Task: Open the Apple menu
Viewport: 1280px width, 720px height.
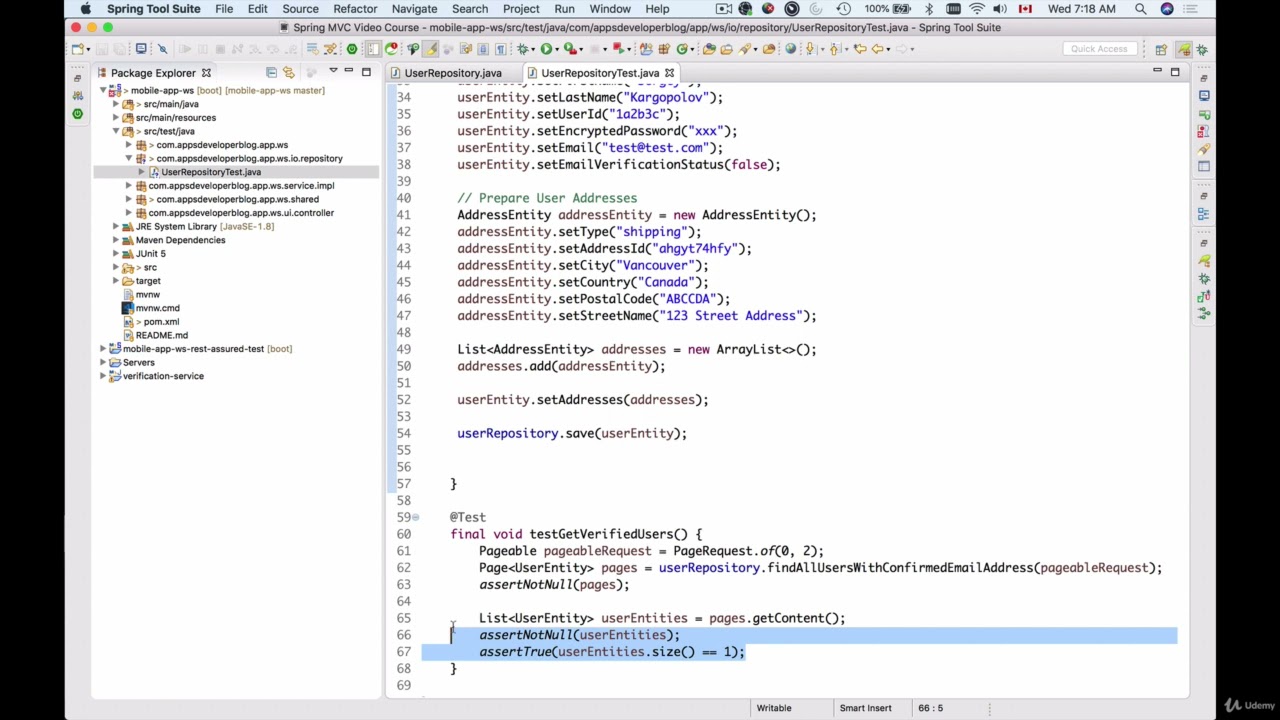Action: 85,9
